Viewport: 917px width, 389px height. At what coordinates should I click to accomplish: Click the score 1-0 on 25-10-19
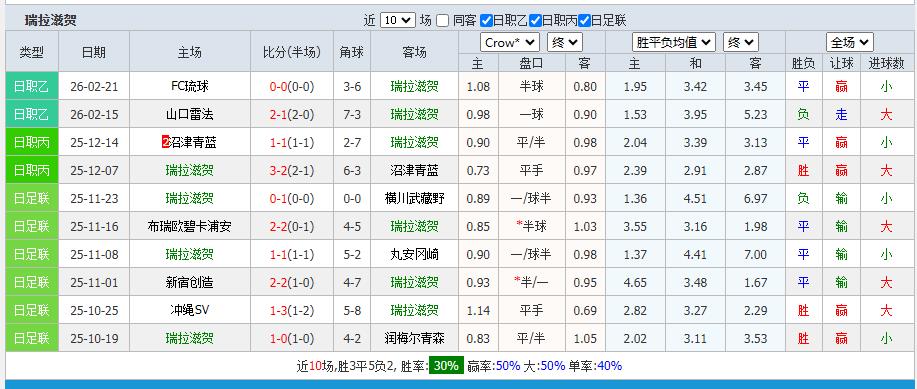[x=278, y=338]
